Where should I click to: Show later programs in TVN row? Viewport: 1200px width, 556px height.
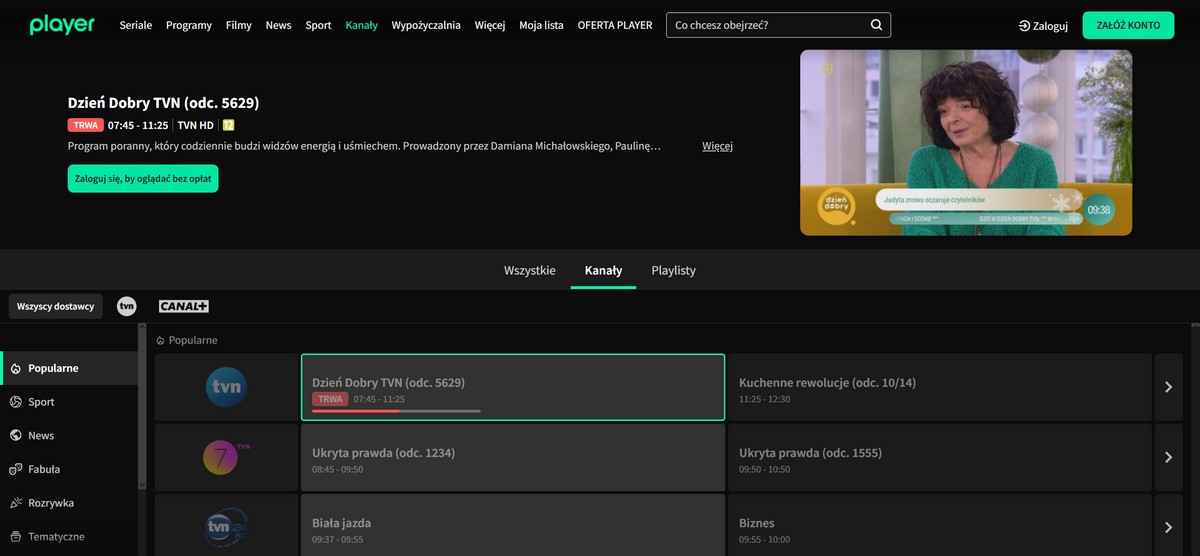[1168, 387]
